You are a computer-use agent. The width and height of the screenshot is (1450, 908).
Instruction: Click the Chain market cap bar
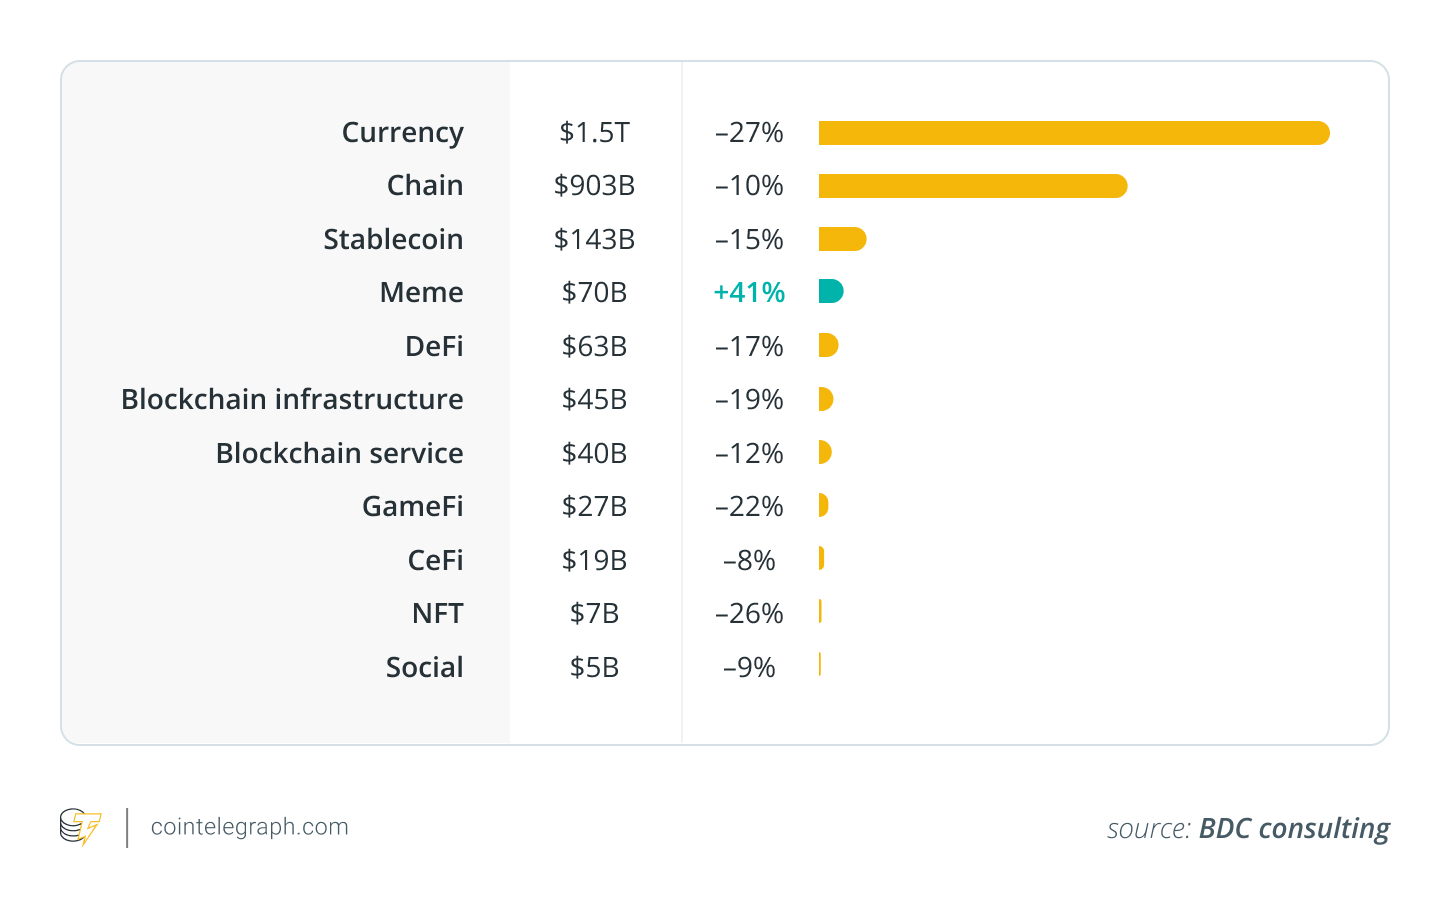[x=972, y=186]
